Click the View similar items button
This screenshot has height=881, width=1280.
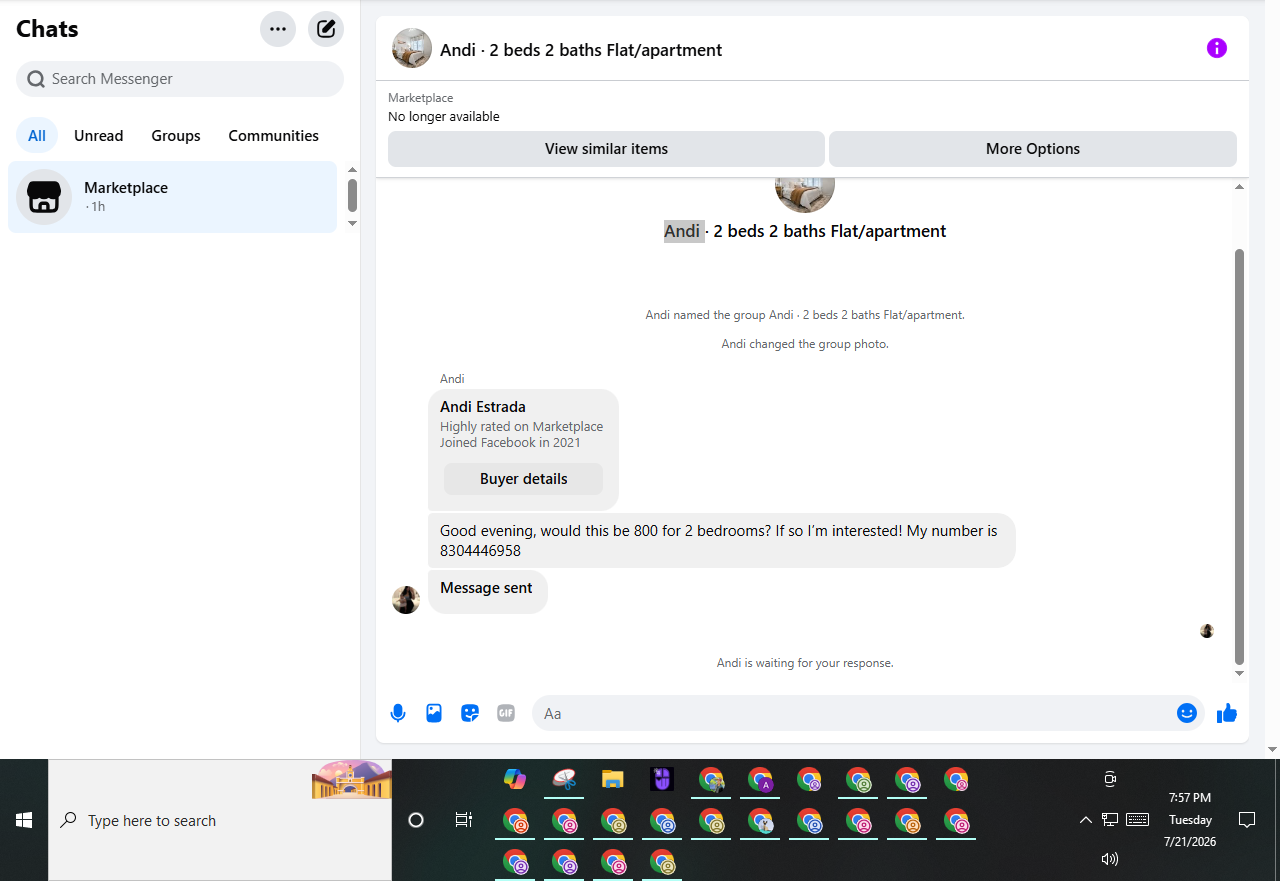point(606,149)
